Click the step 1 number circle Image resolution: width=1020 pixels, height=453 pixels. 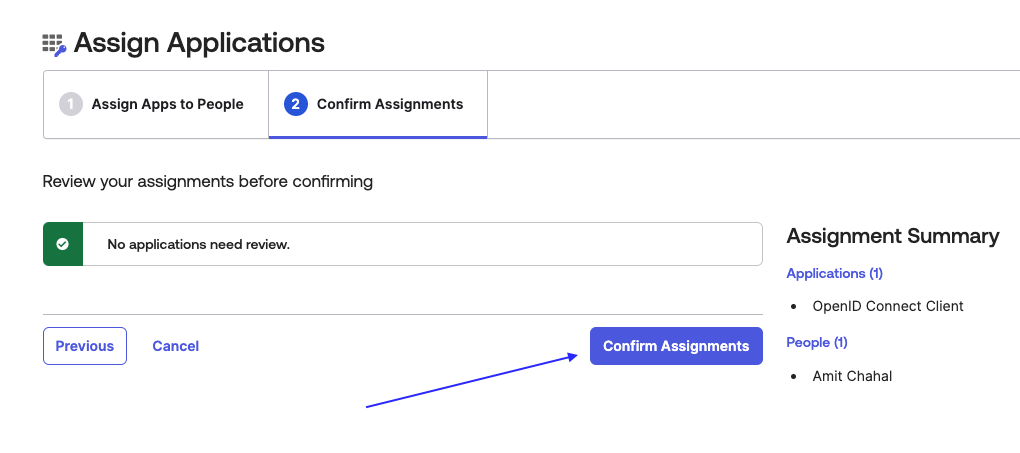click(x=71, y=104)
